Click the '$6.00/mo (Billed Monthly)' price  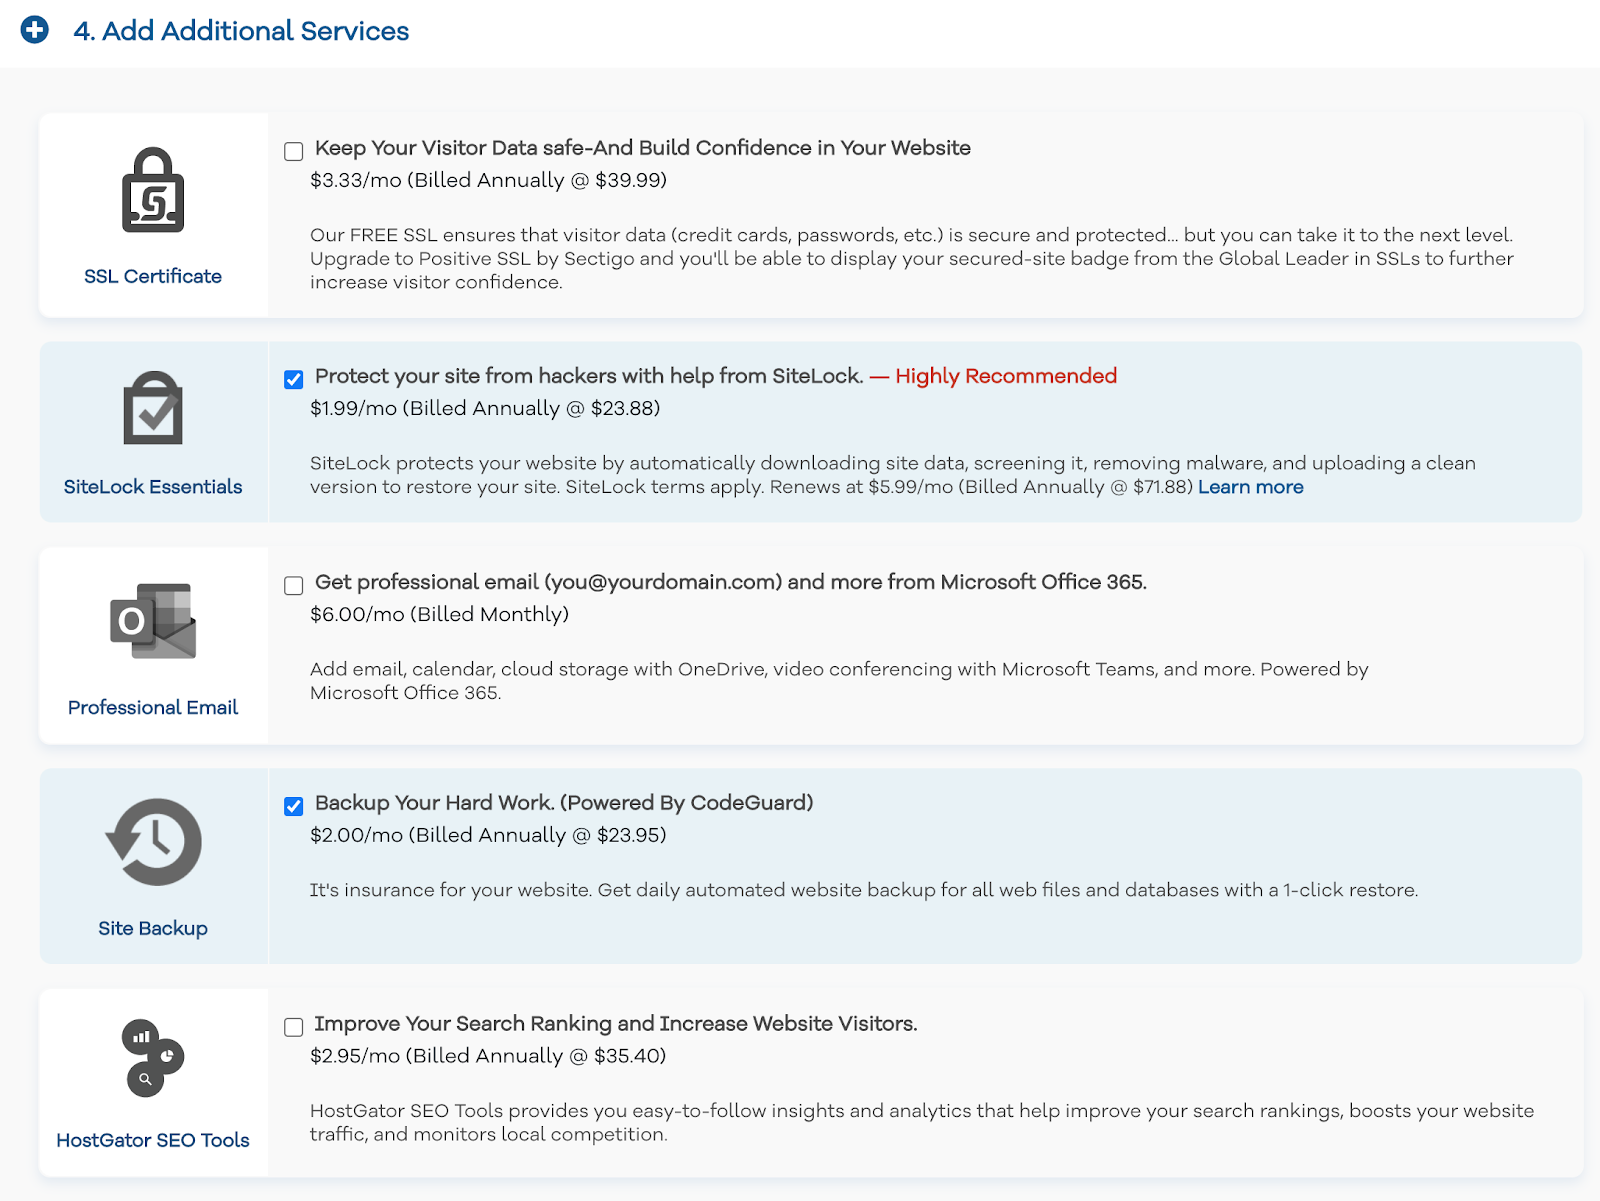click(439, 614)
